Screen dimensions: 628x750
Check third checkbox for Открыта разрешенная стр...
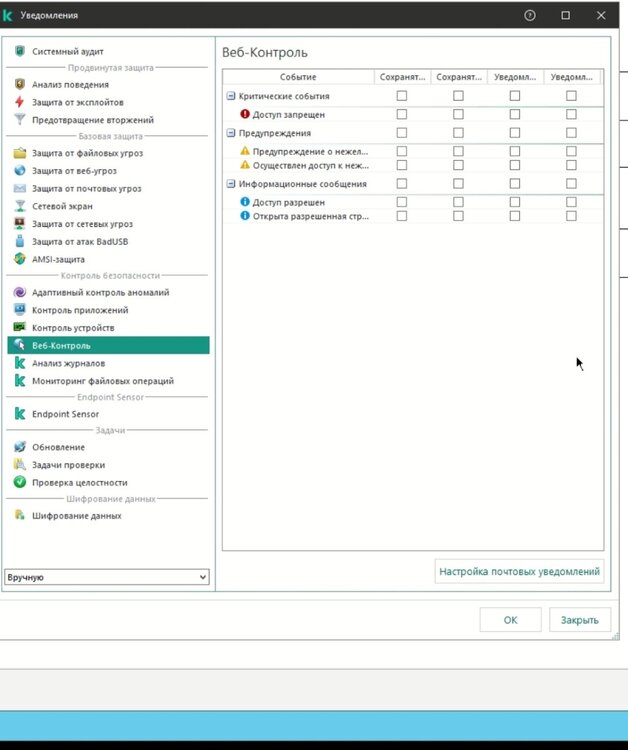515,216
